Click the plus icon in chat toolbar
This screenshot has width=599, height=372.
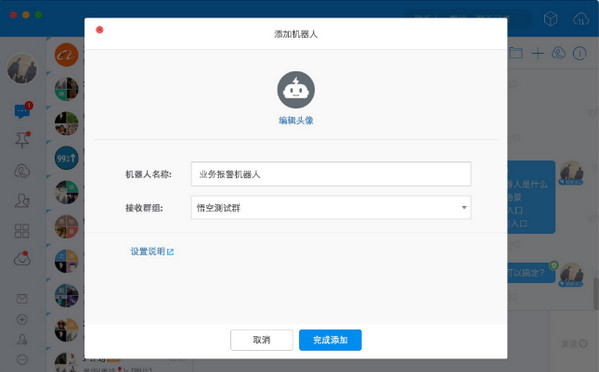point(537,53)
